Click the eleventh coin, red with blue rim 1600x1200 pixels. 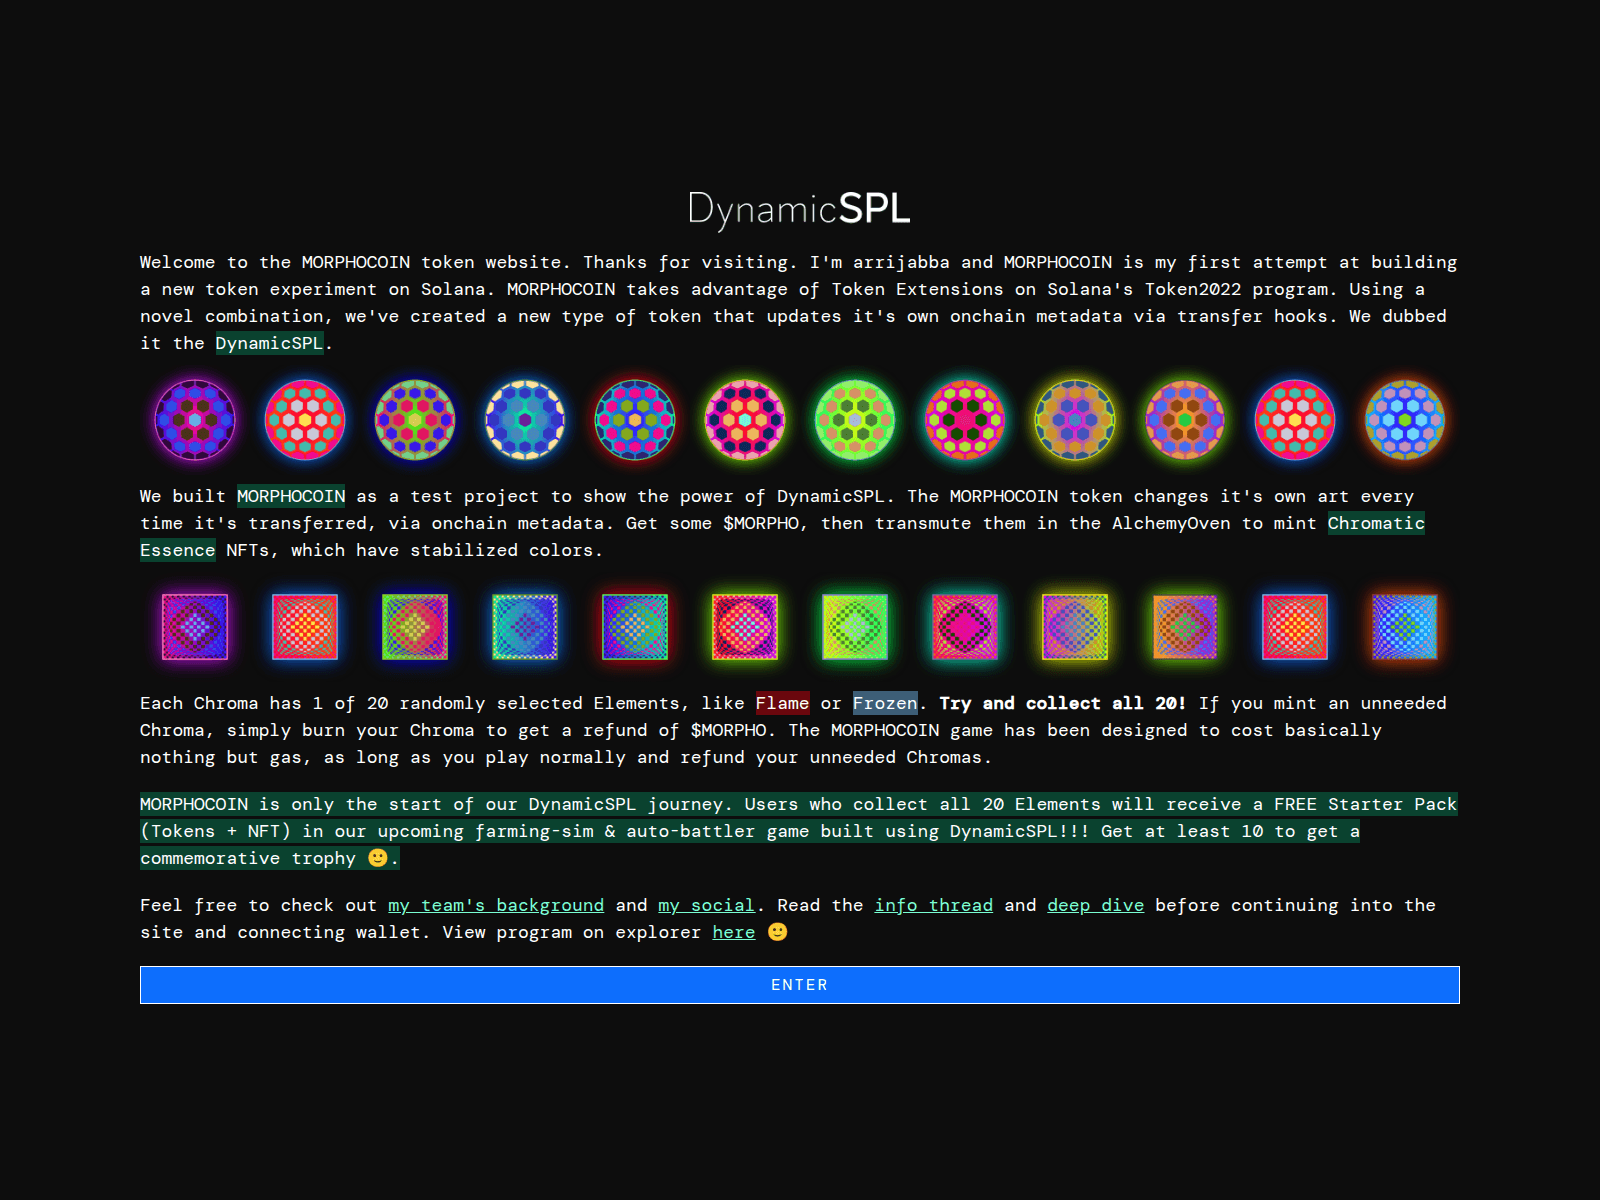click(x=1295, y=420)
